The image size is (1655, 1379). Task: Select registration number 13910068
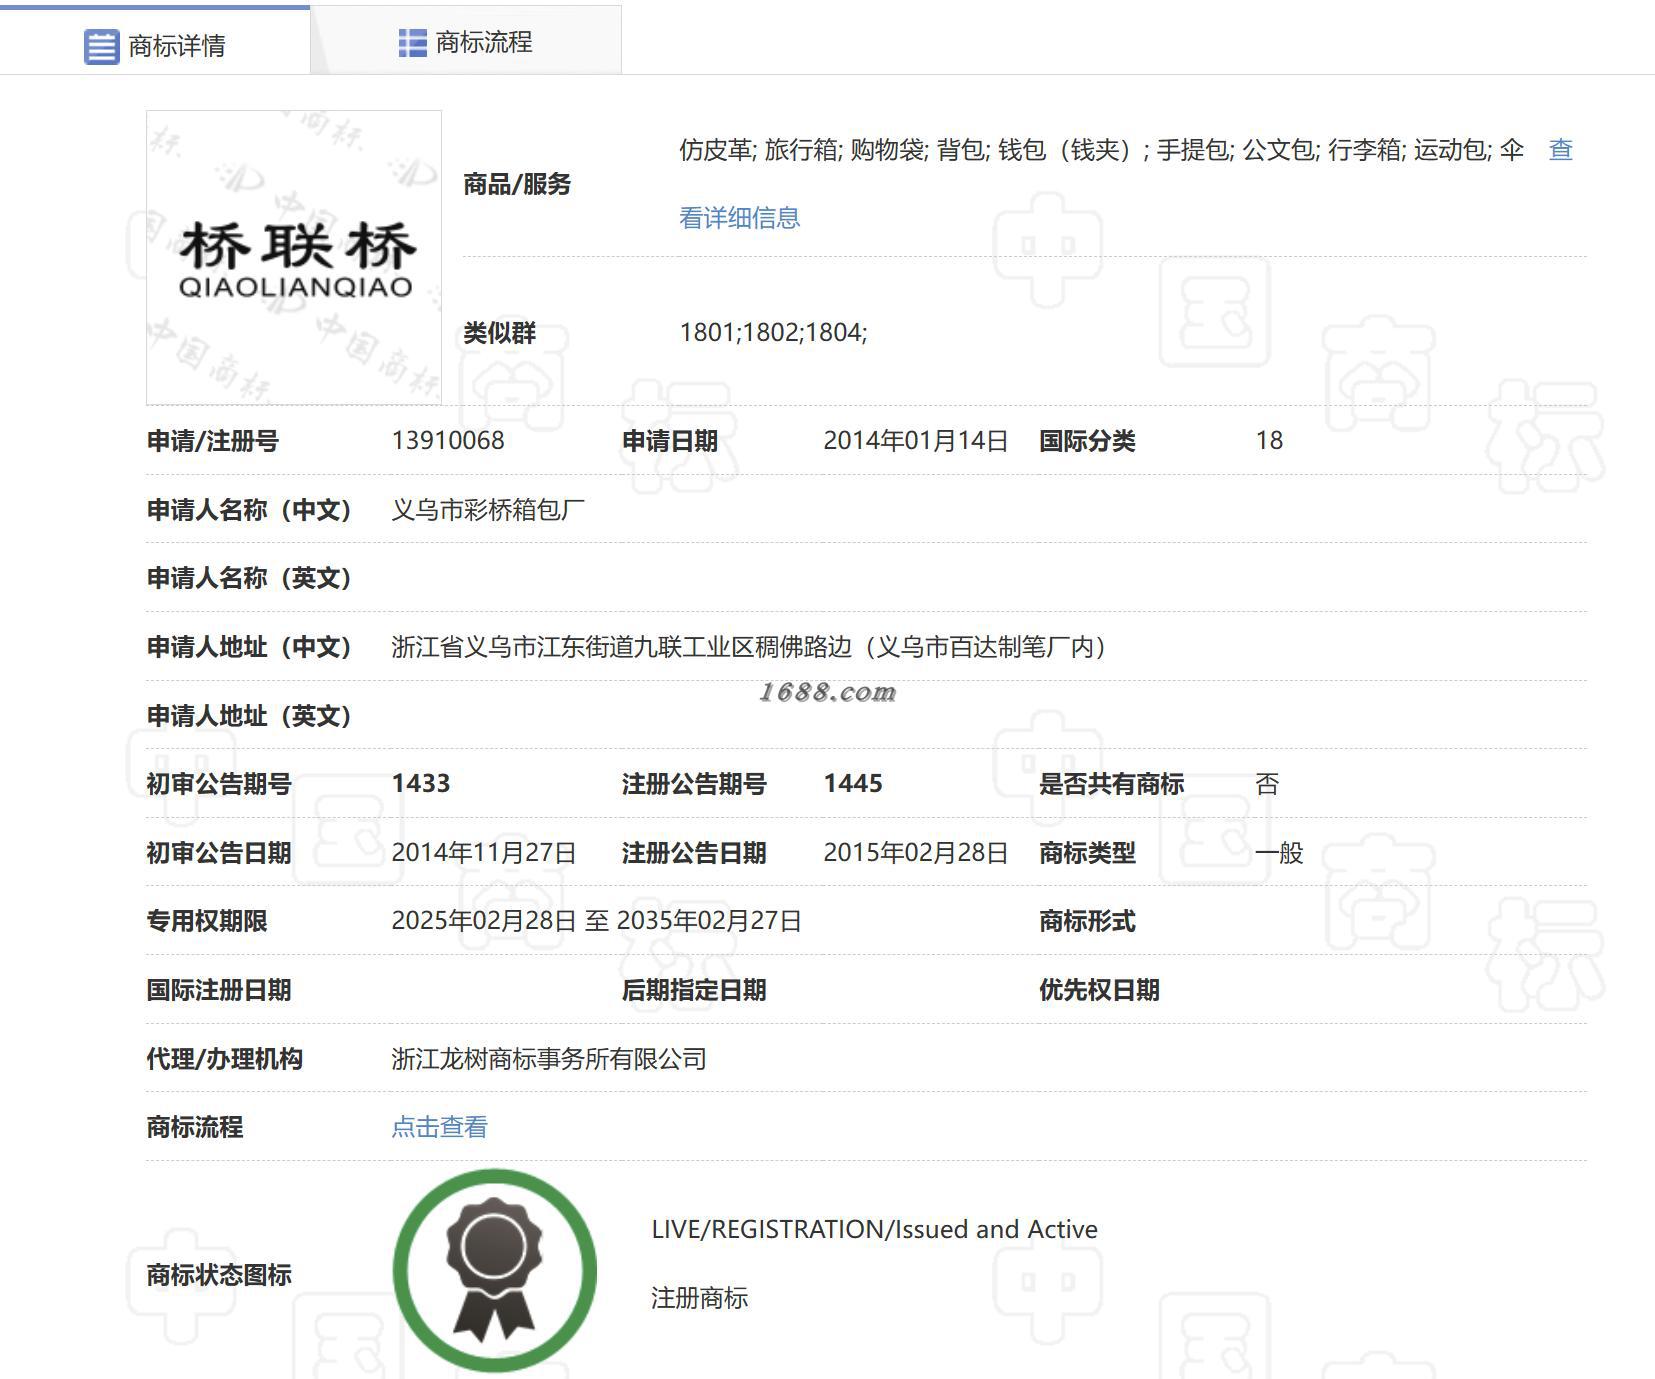pos(448,441)
